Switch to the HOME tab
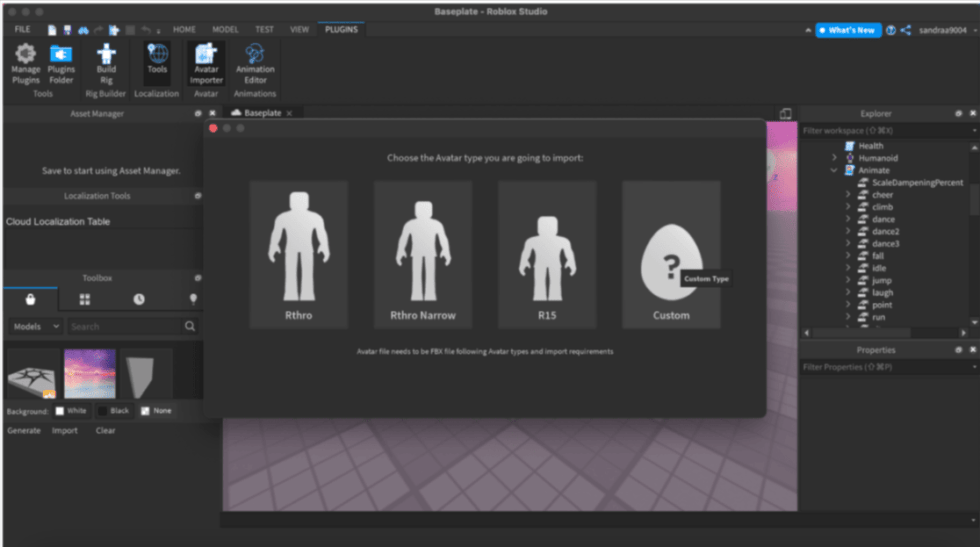The width and height of the screenshot is (980, 547). [184, 29]
